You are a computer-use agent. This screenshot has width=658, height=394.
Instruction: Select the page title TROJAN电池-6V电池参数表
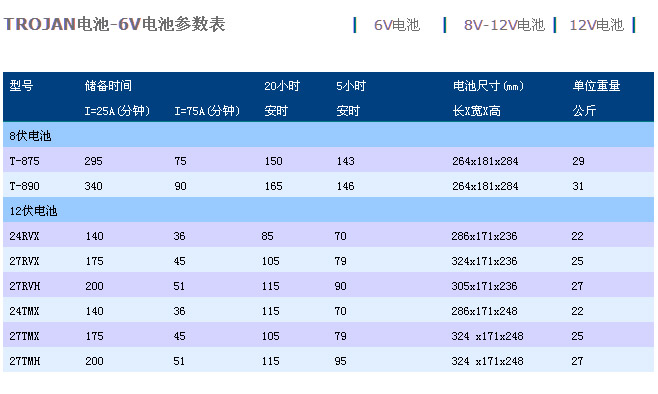[x=115, y=24]
